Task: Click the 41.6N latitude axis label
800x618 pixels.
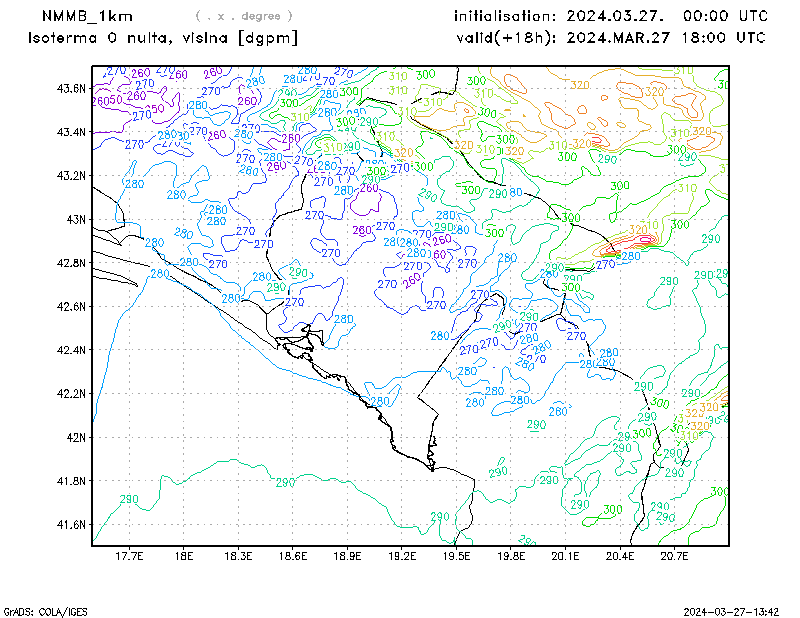Action: (x=71, y=525)
